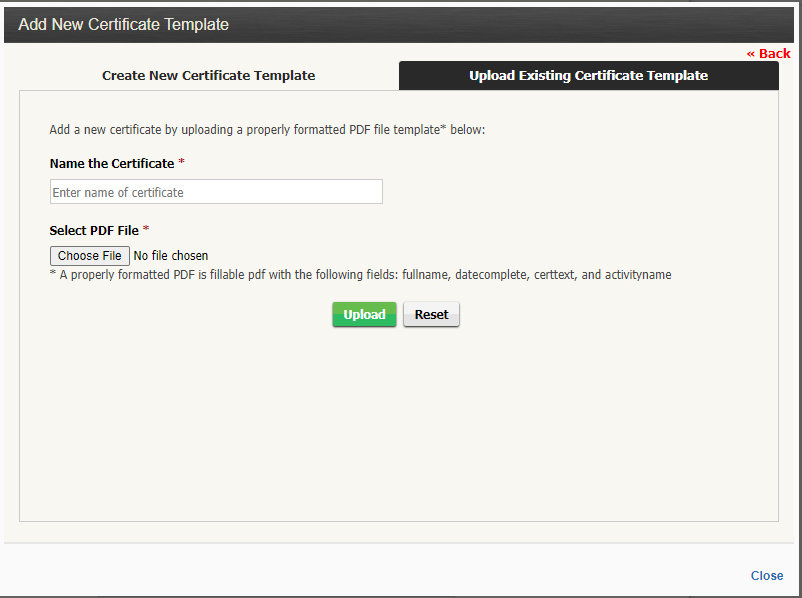This screenshot has height=598, width=802.
Task: Click the green Upload button
Action: coord(364,314)
